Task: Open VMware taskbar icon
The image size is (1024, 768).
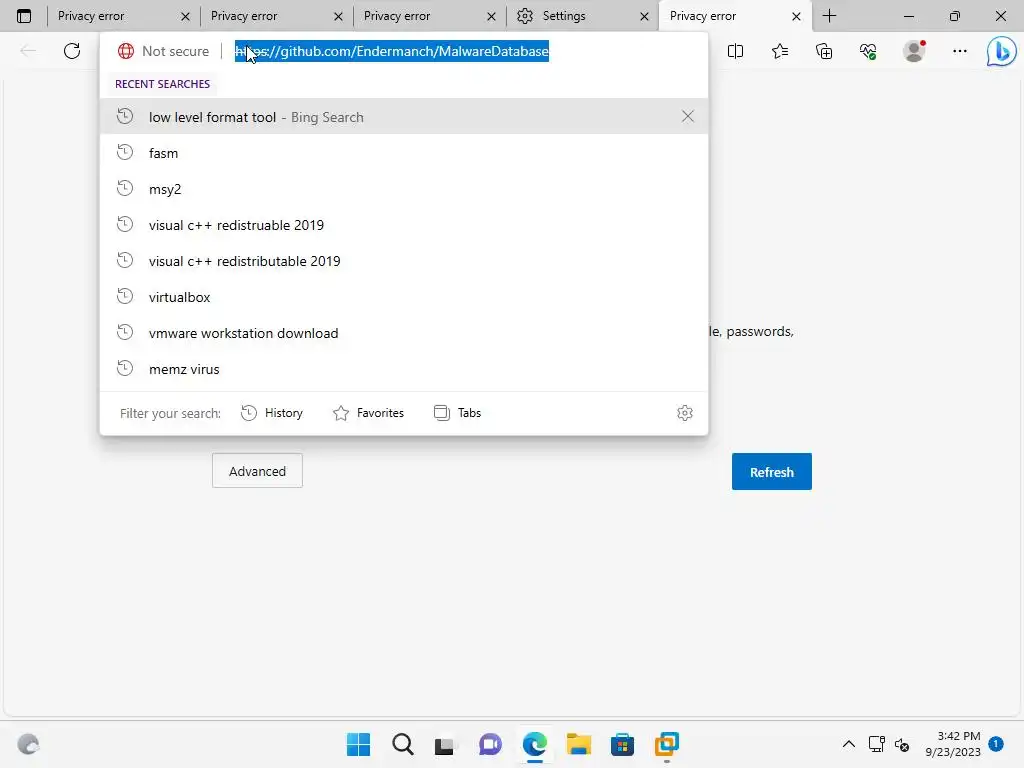Action: click(x=667, y=744)
